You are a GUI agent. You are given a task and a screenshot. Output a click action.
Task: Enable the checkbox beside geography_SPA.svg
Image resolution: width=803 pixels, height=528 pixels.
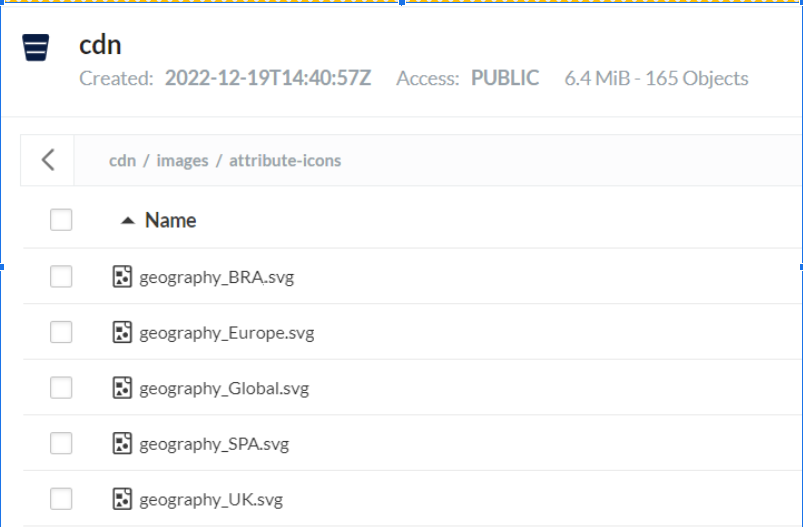coord(61,443)
